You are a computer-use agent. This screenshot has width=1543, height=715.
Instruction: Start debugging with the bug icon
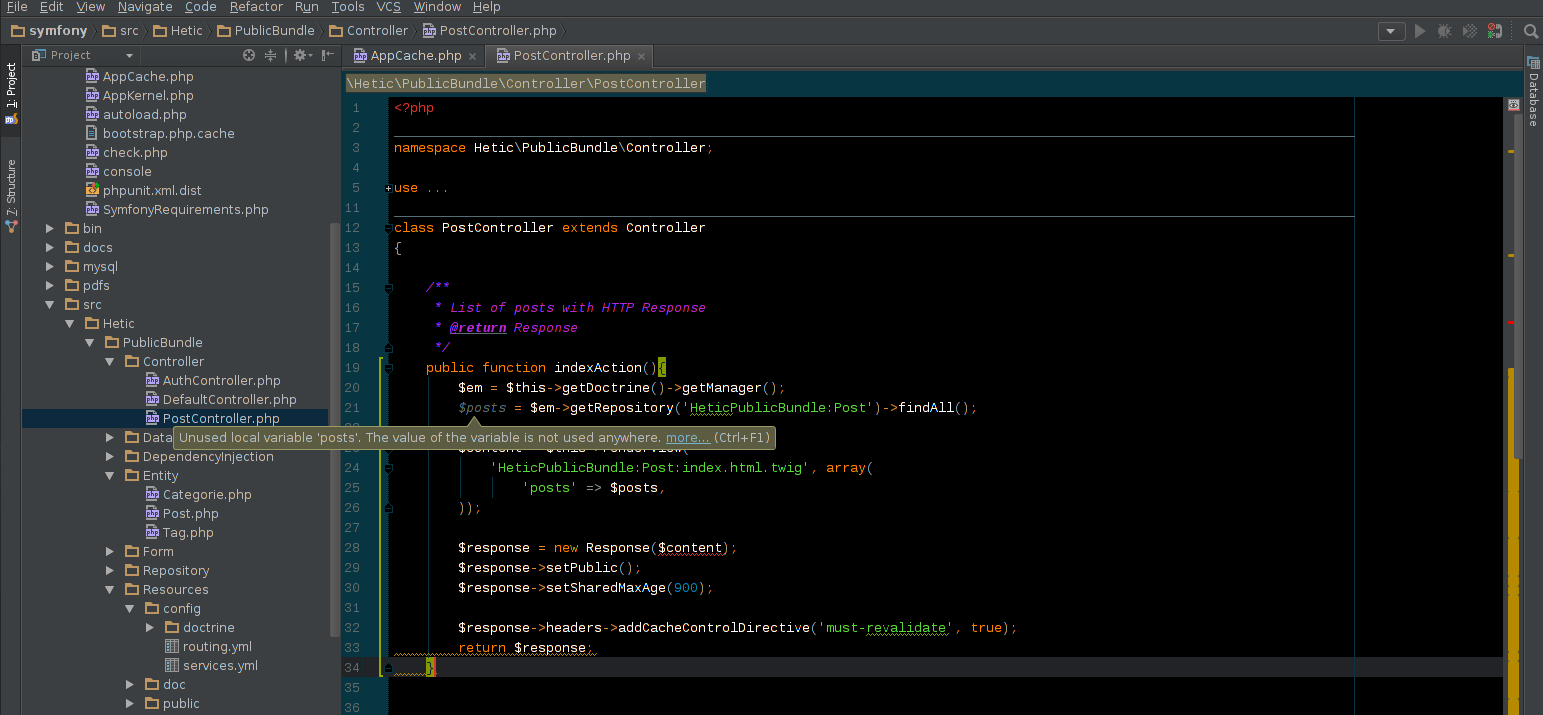[1444, 31]
